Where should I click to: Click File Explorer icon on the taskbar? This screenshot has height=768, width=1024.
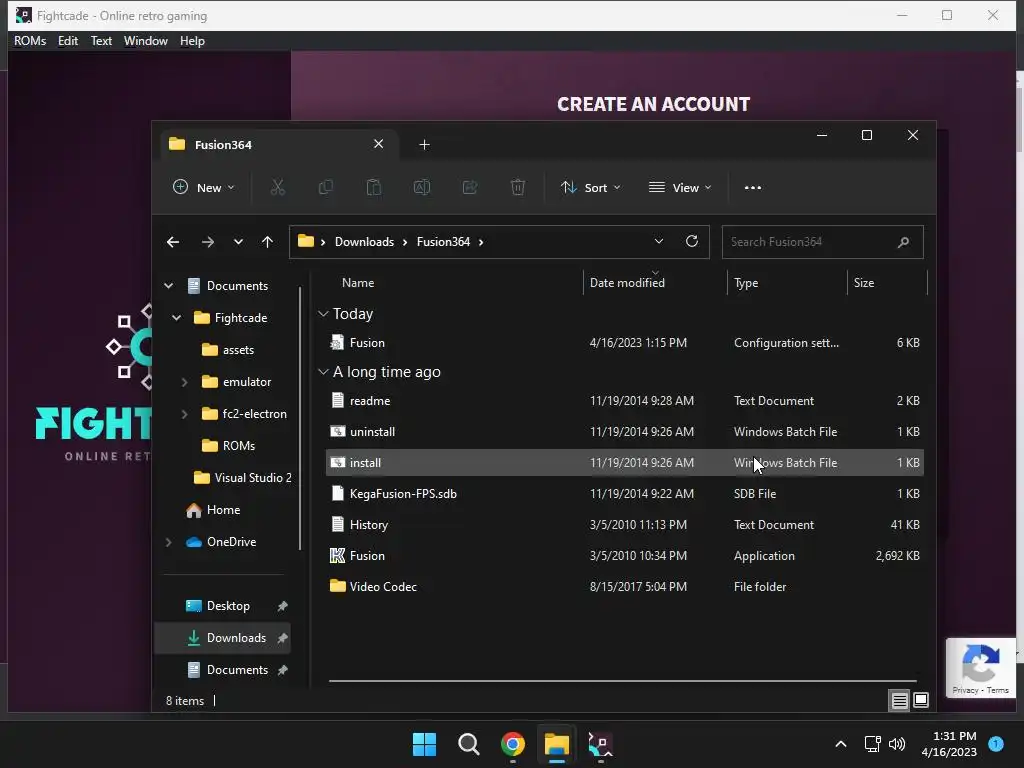557,744
